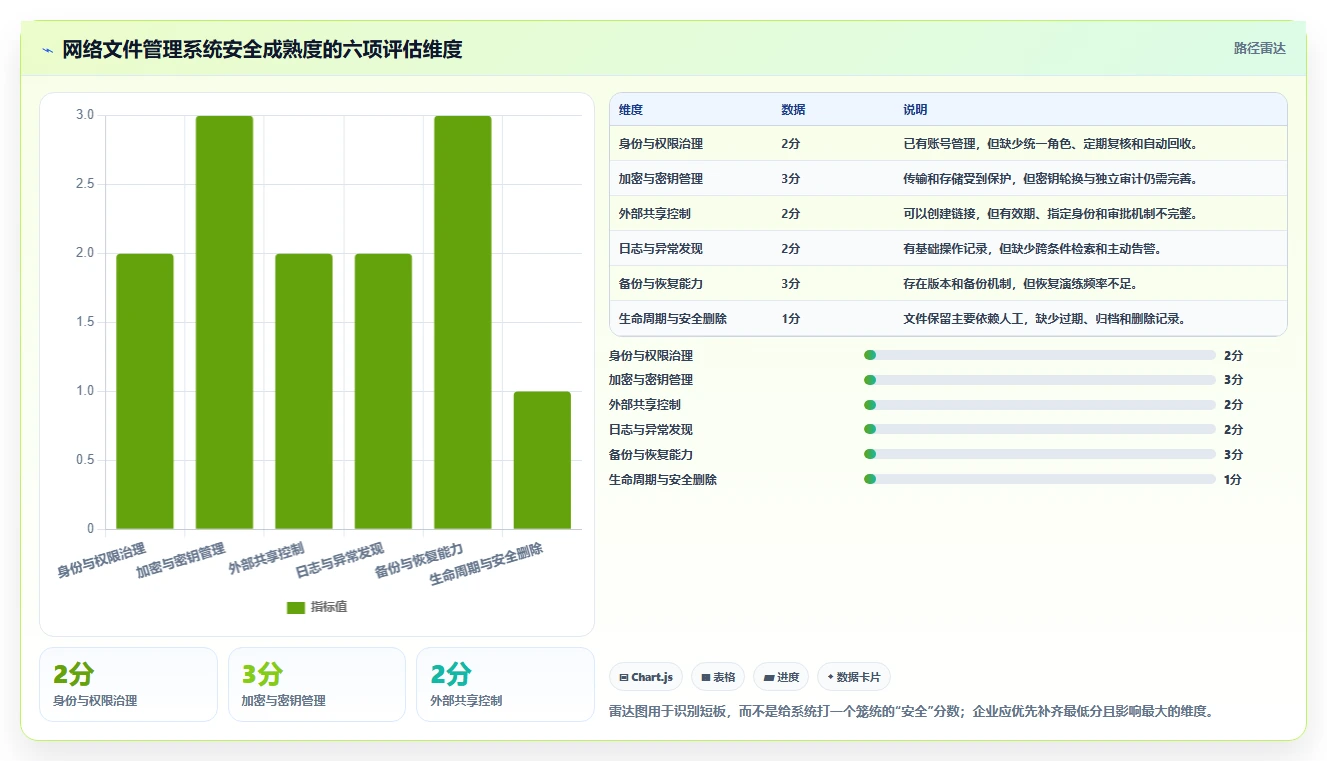Click the 数据 column header
This screenshot has height=761, width=1327.
point(793,110)
